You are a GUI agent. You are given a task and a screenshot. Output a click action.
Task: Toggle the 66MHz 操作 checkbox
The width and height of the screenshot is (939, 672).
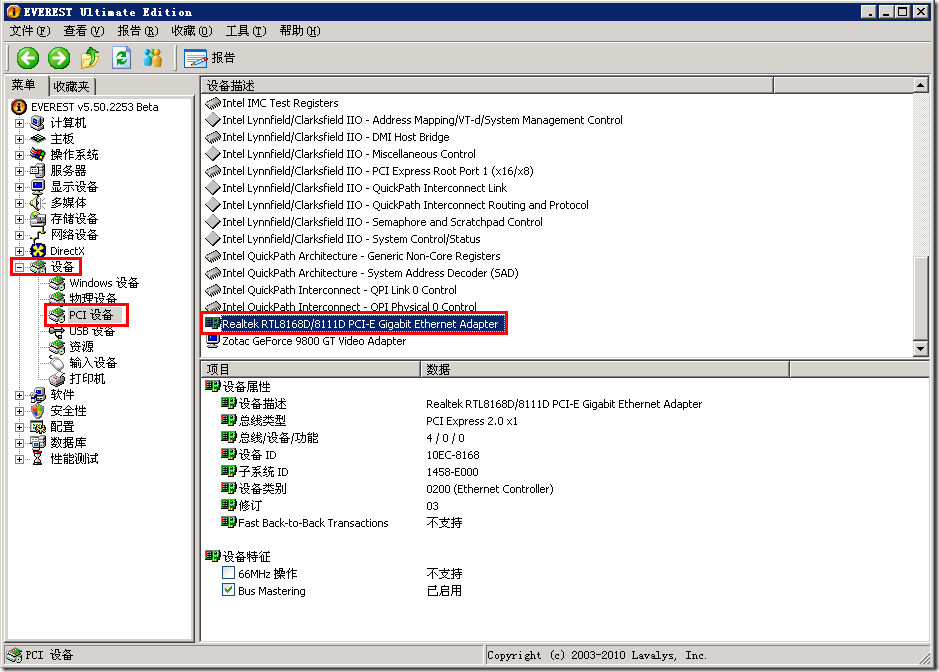tap(228, 573)
